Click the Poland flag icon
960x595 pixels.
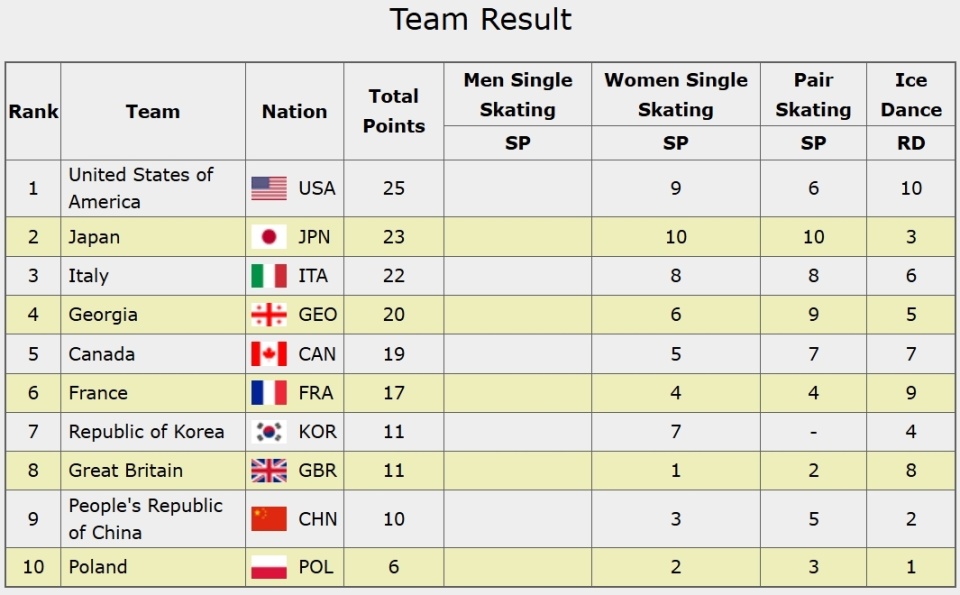(269, 567)
